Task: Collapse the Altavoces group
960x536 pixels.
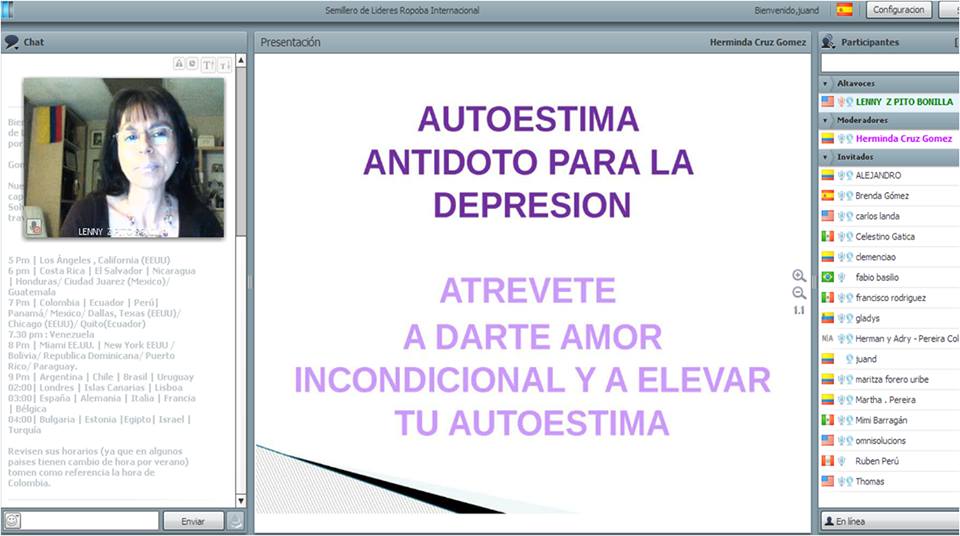Action: 825,84
